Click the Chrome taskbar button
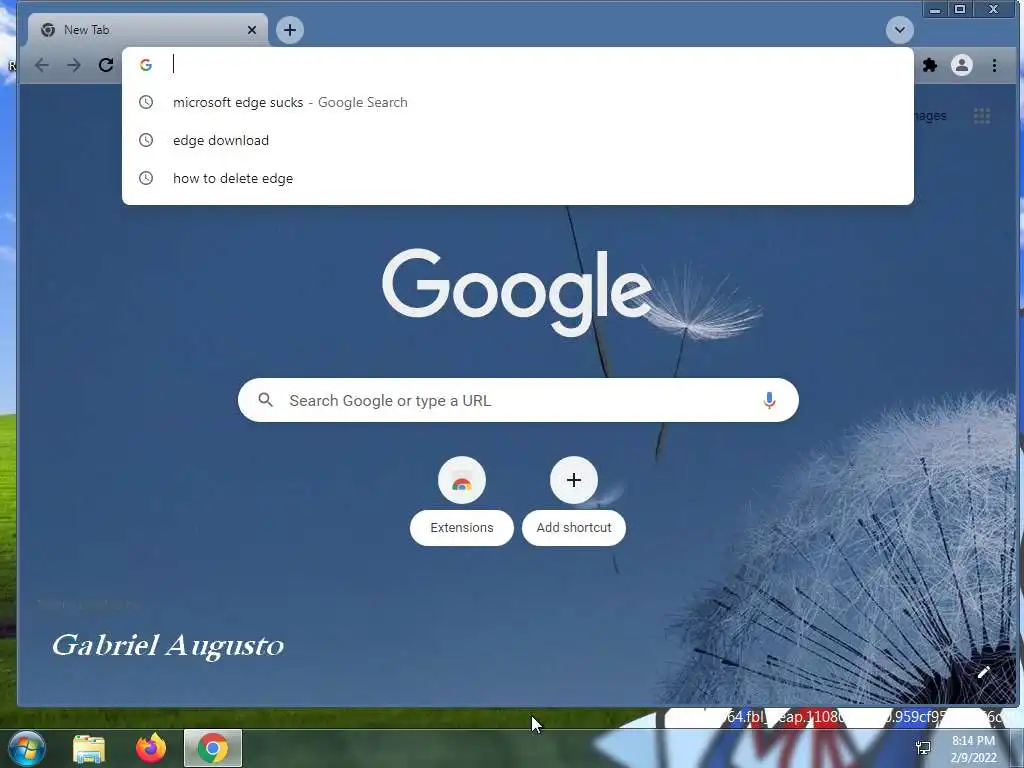 coord(213,748)
